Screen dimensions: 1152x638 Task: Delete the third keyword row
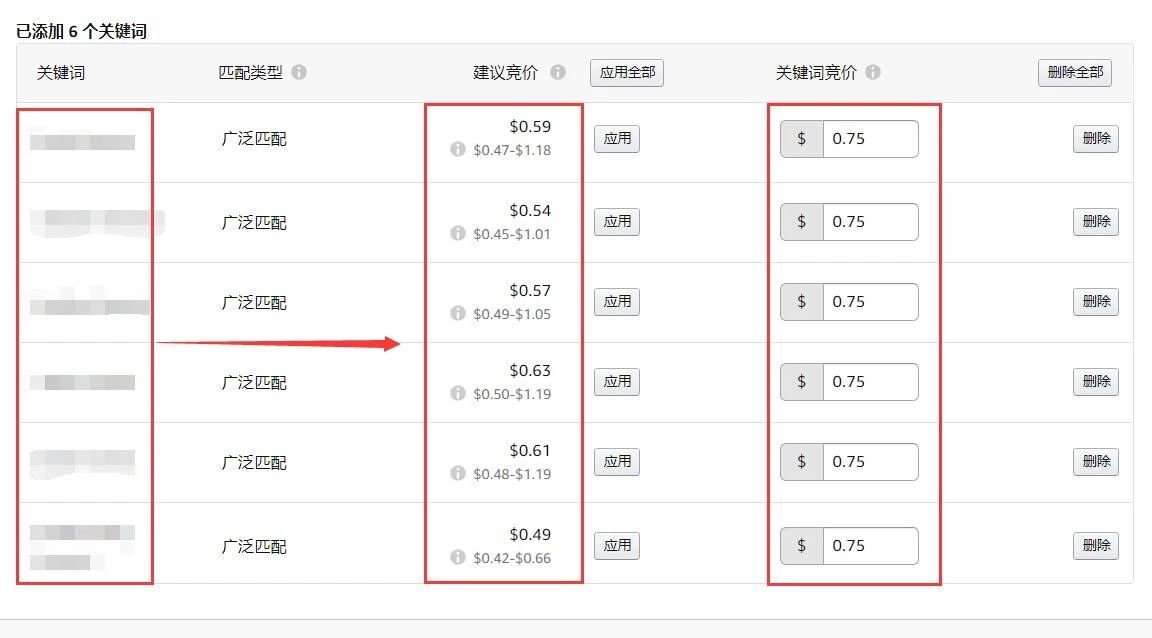(x=1096, y=302)
